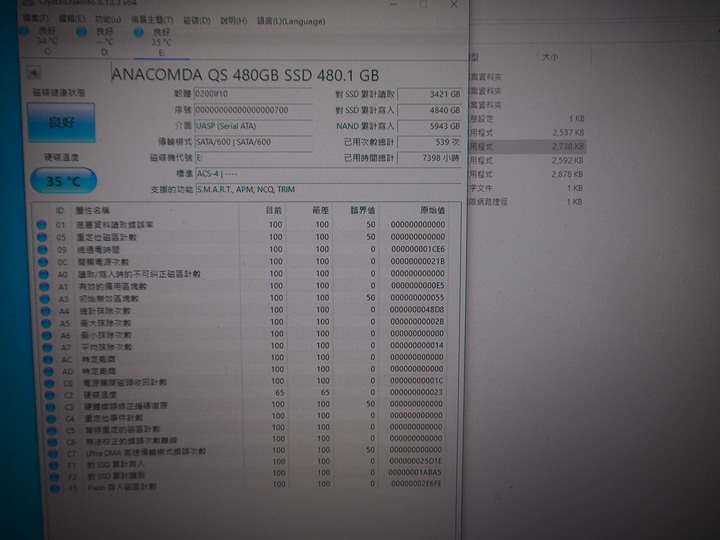Screen dimensions: 720x540
Task: Click the 標準 field showing ACS-4
Action: tap(328, 174)
